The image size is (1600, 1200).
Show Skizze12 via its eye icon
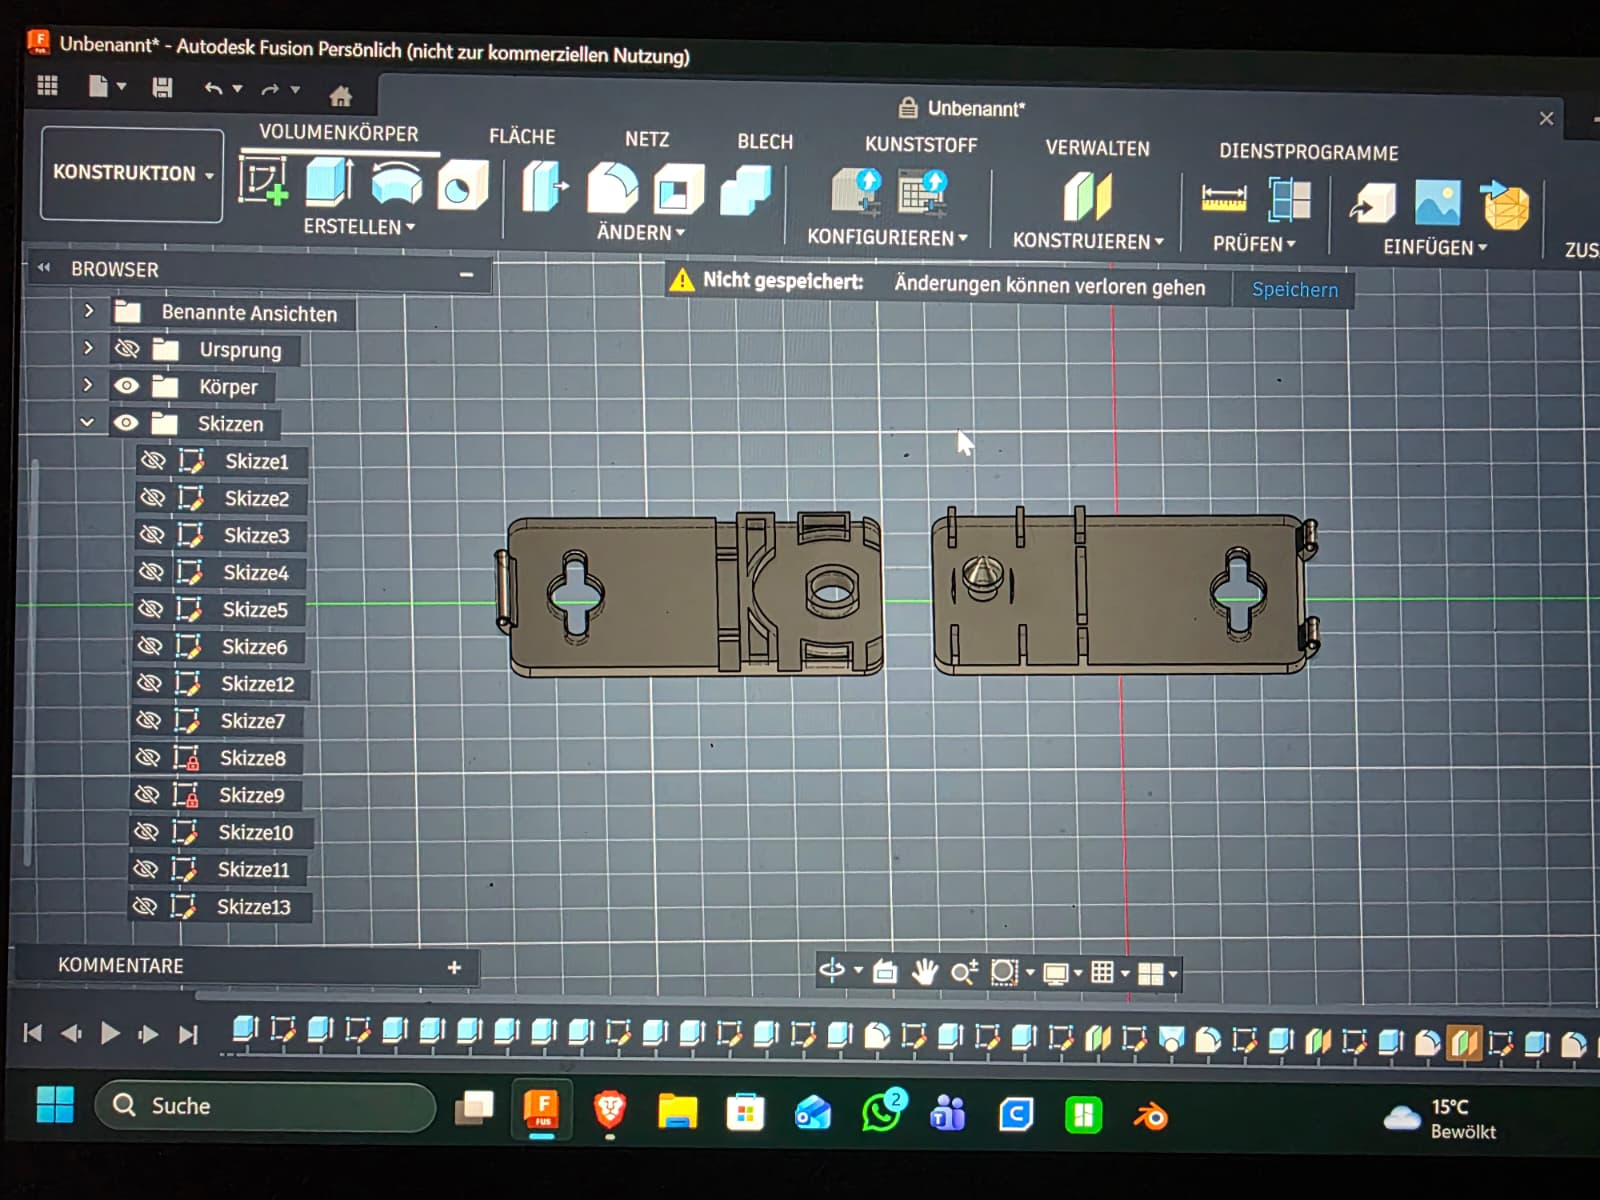click(149, 683)
